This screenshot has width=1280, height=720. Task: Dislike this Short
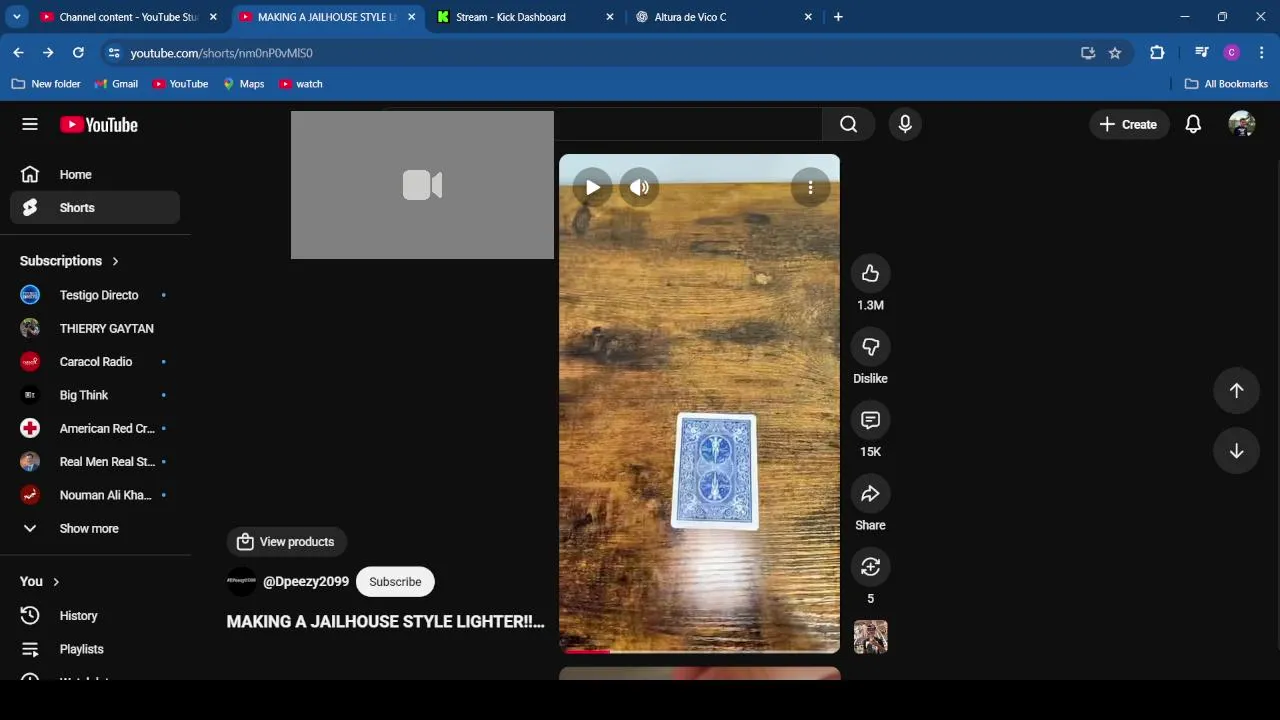870,346
